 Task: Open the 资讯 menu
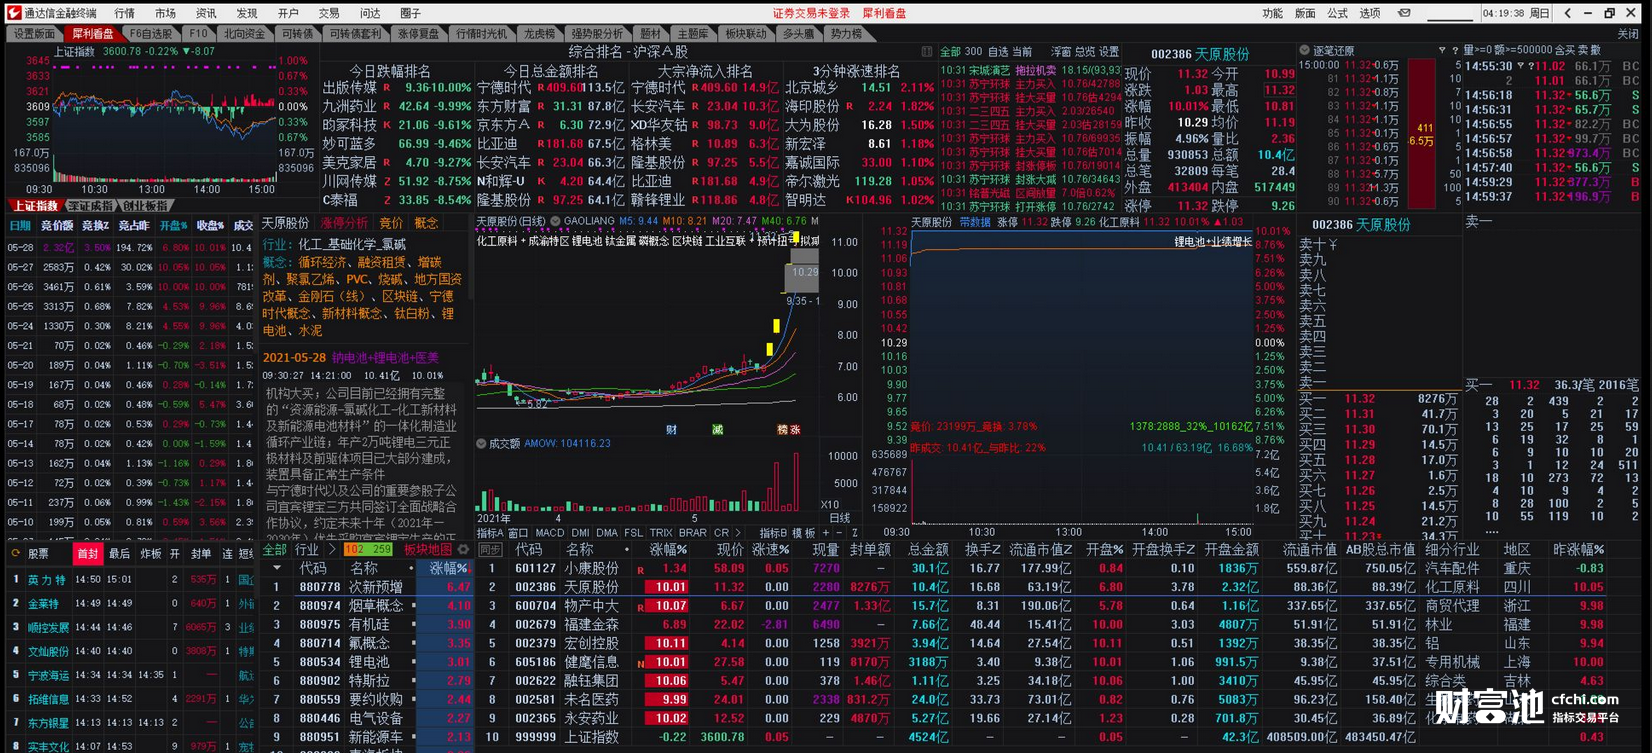point(206,13)
